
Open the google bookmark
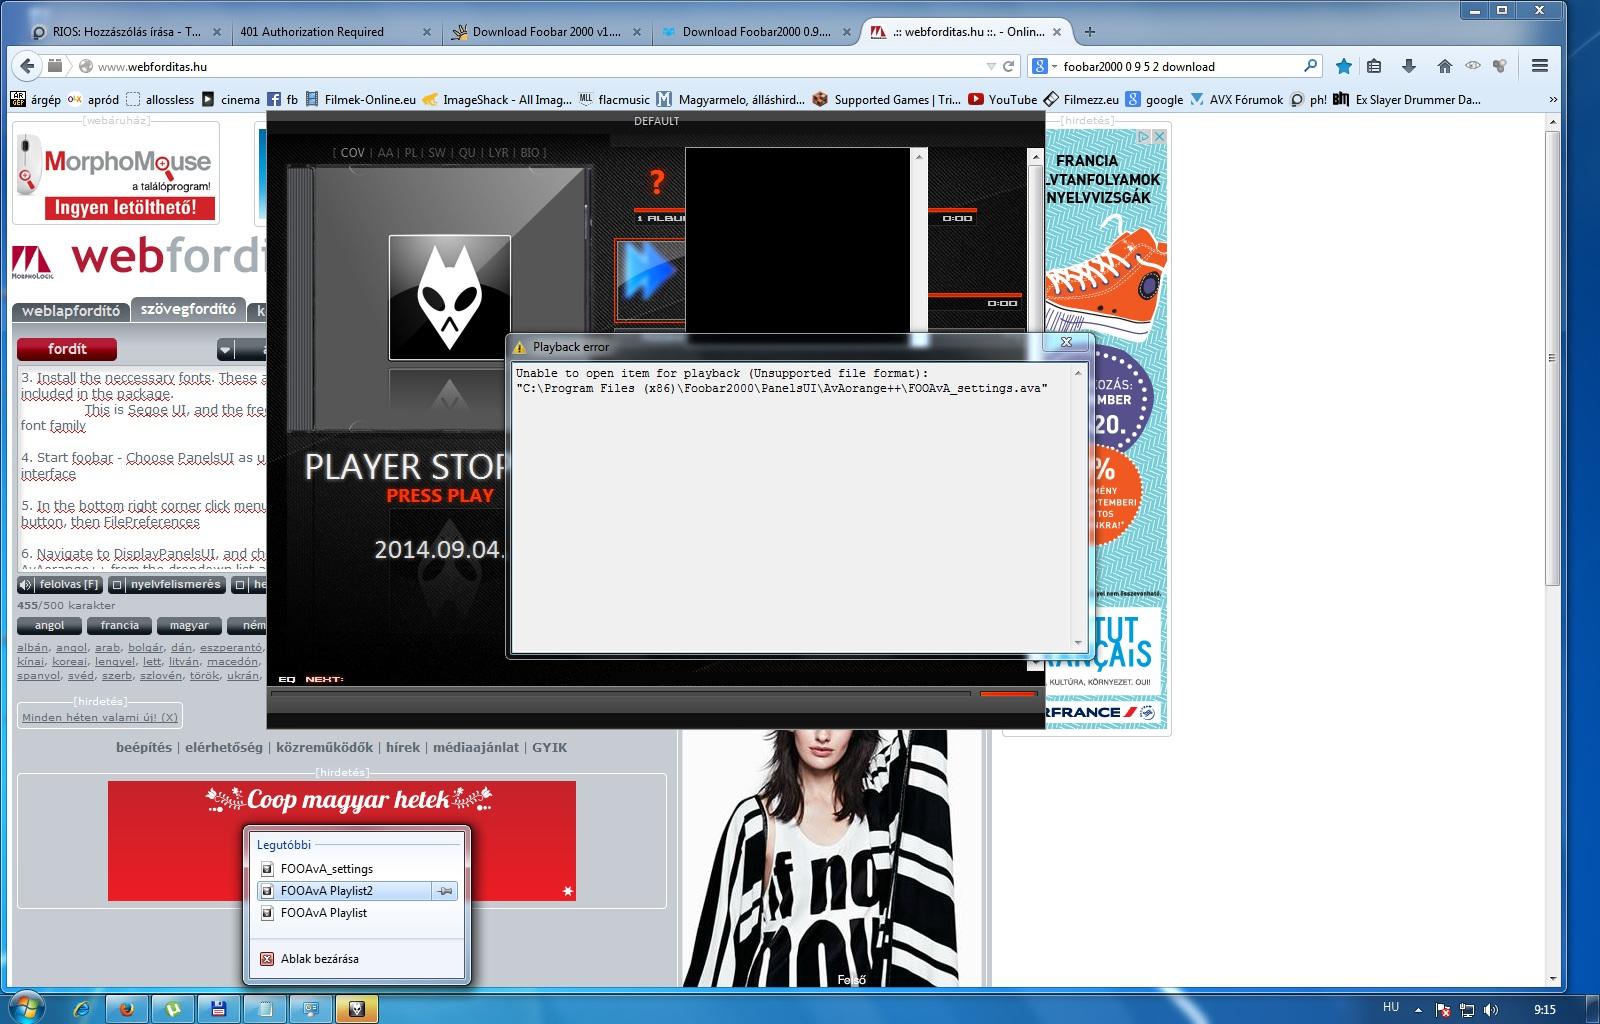pos(1154,99)
